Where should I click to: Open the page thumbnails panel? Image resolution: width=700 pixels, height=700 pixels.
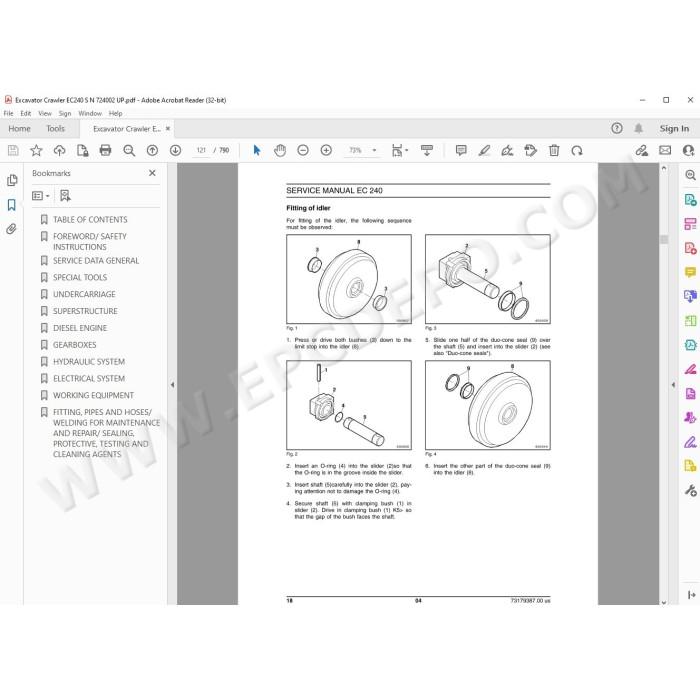[x=12, y=180]
